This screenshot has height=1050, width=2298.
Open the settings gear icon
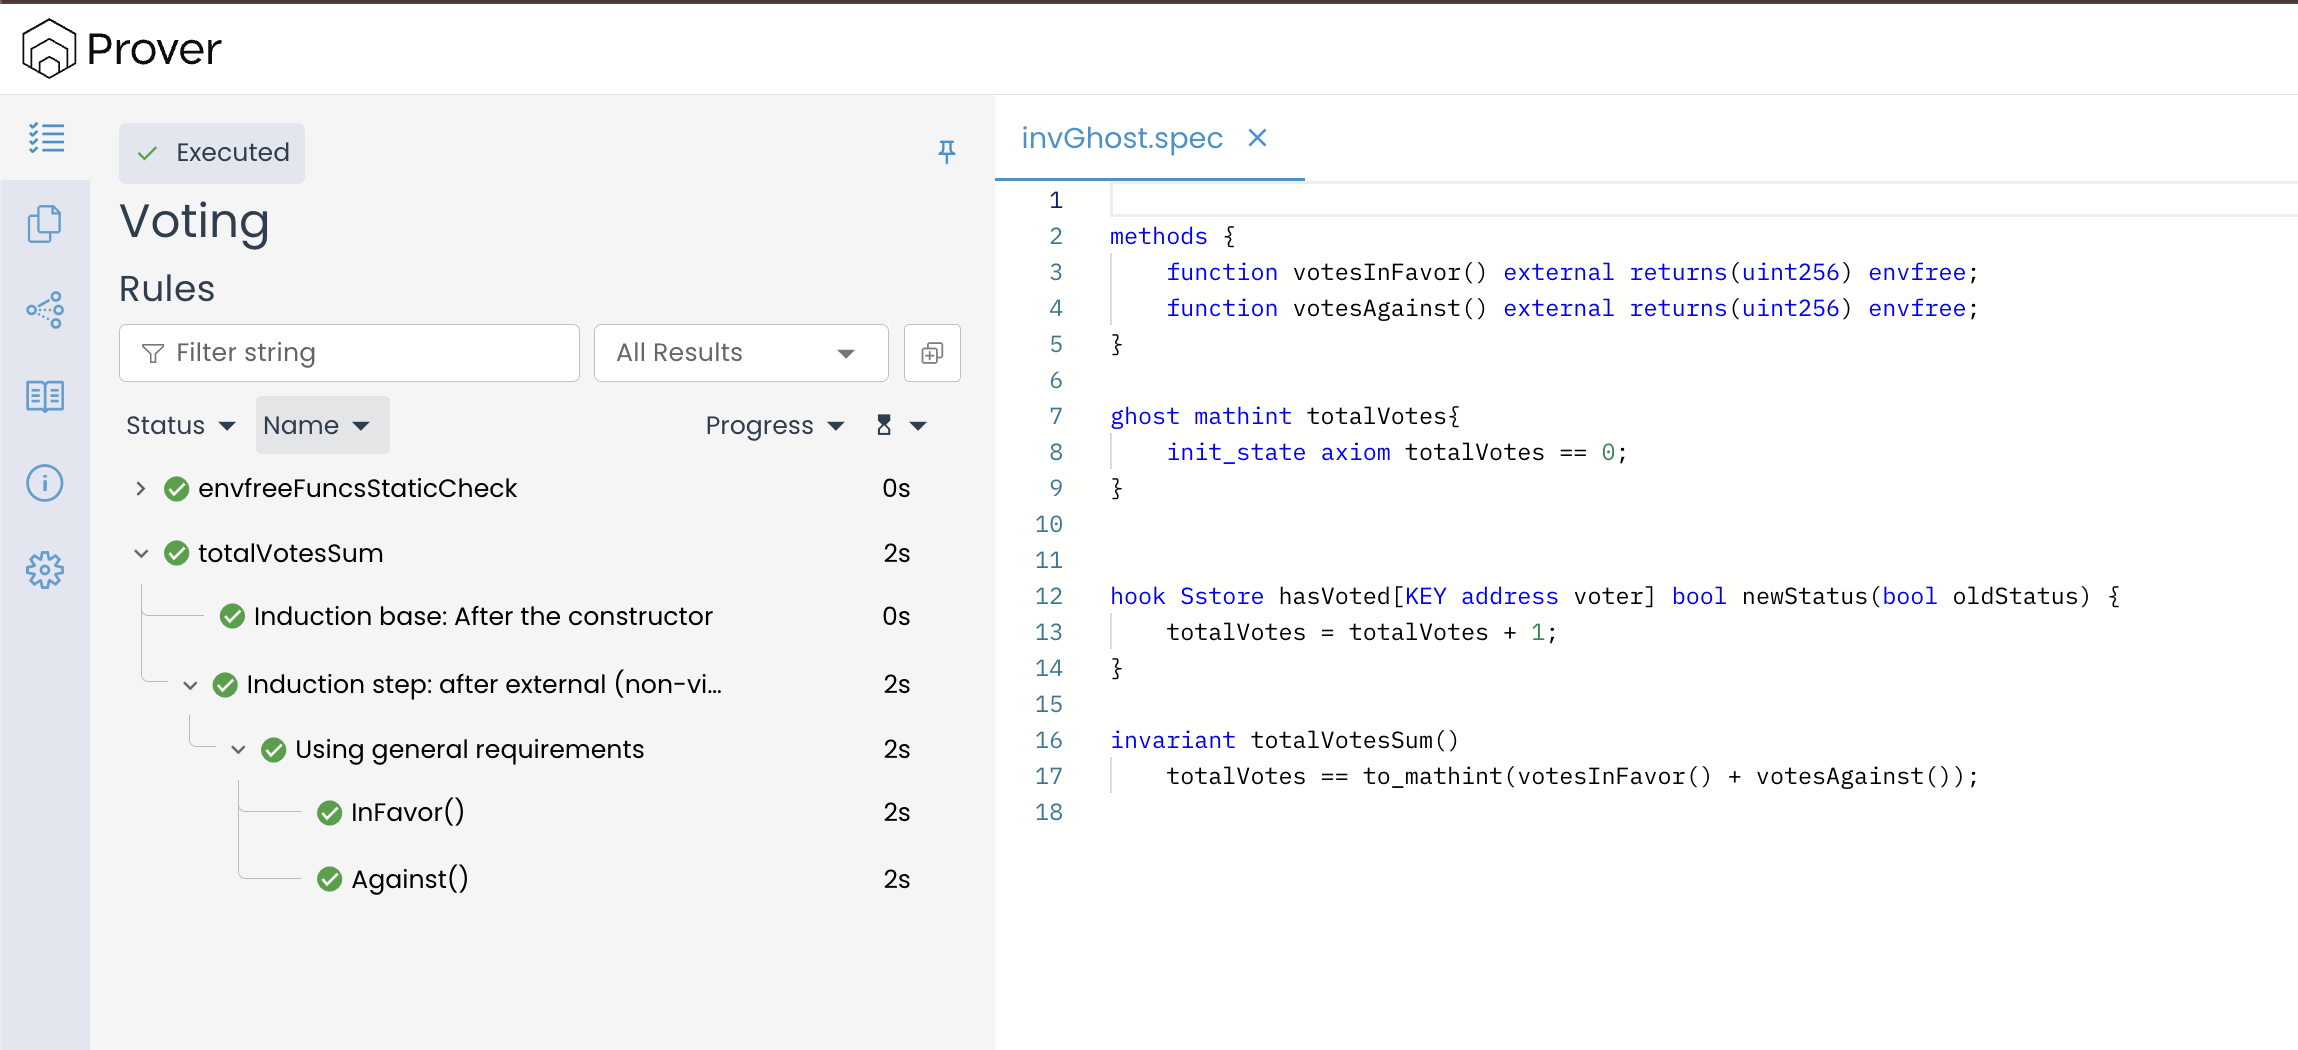(x=45, y=570)
